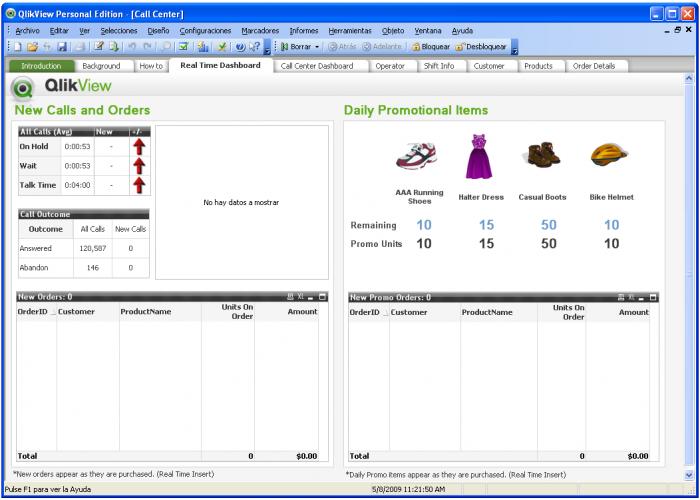Expand the standard toolbar overflow options arrow
The height and width of the screenshot is (500, 700).
267,47
